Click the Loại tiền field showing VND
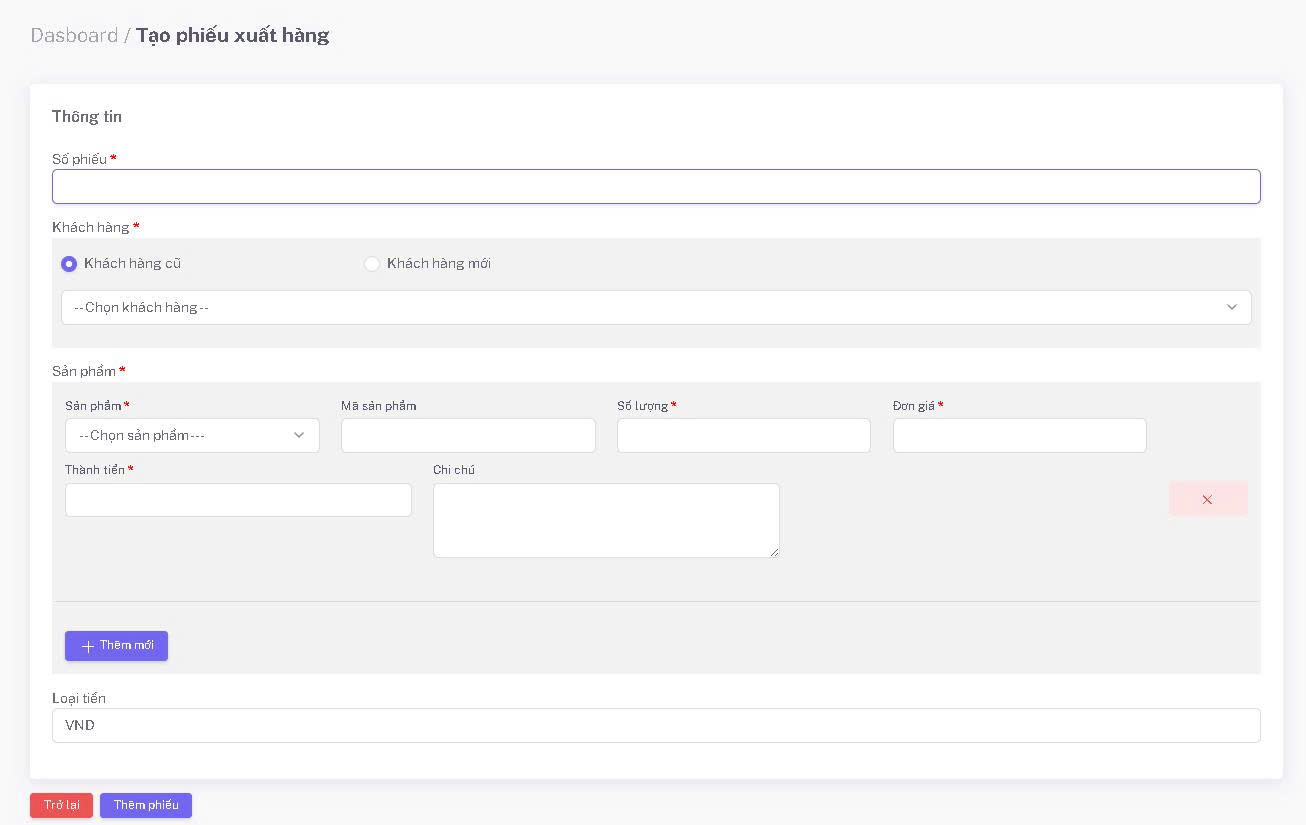1306x825 pixels. [x=655, y=725]
